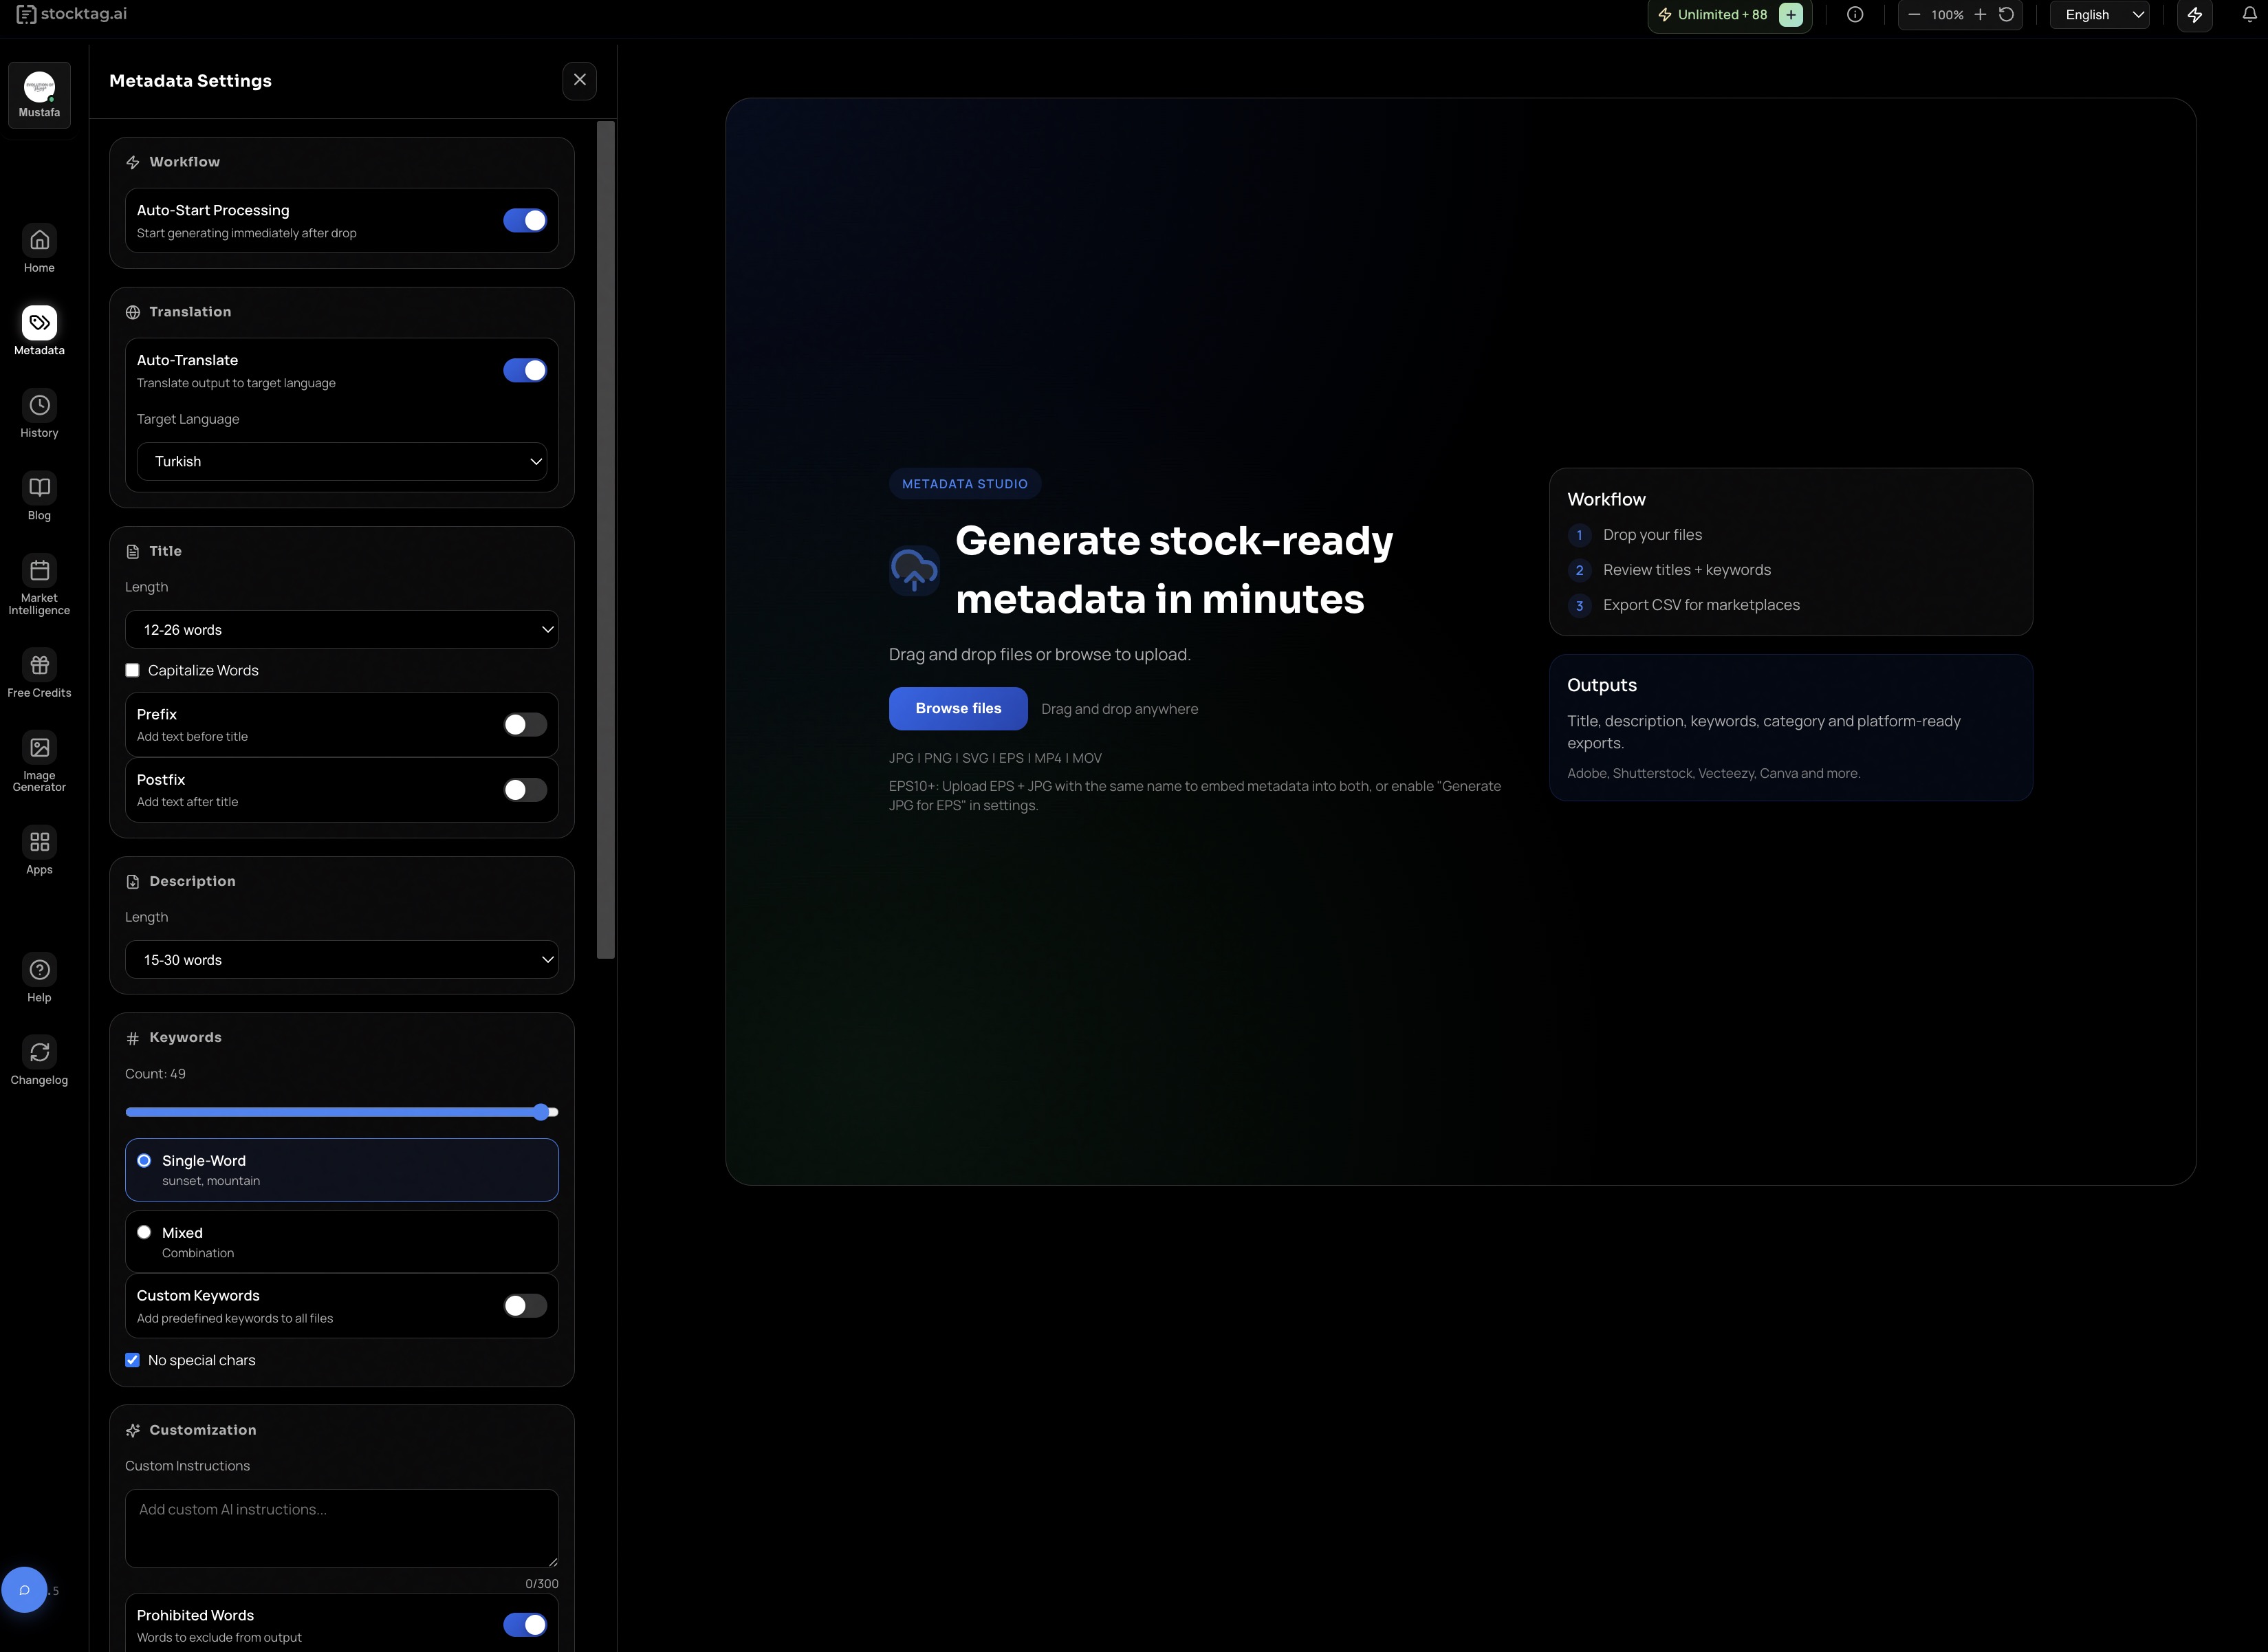Select the Mixed keywords radio option
2268x1652 pixels.
(144, 1232)
